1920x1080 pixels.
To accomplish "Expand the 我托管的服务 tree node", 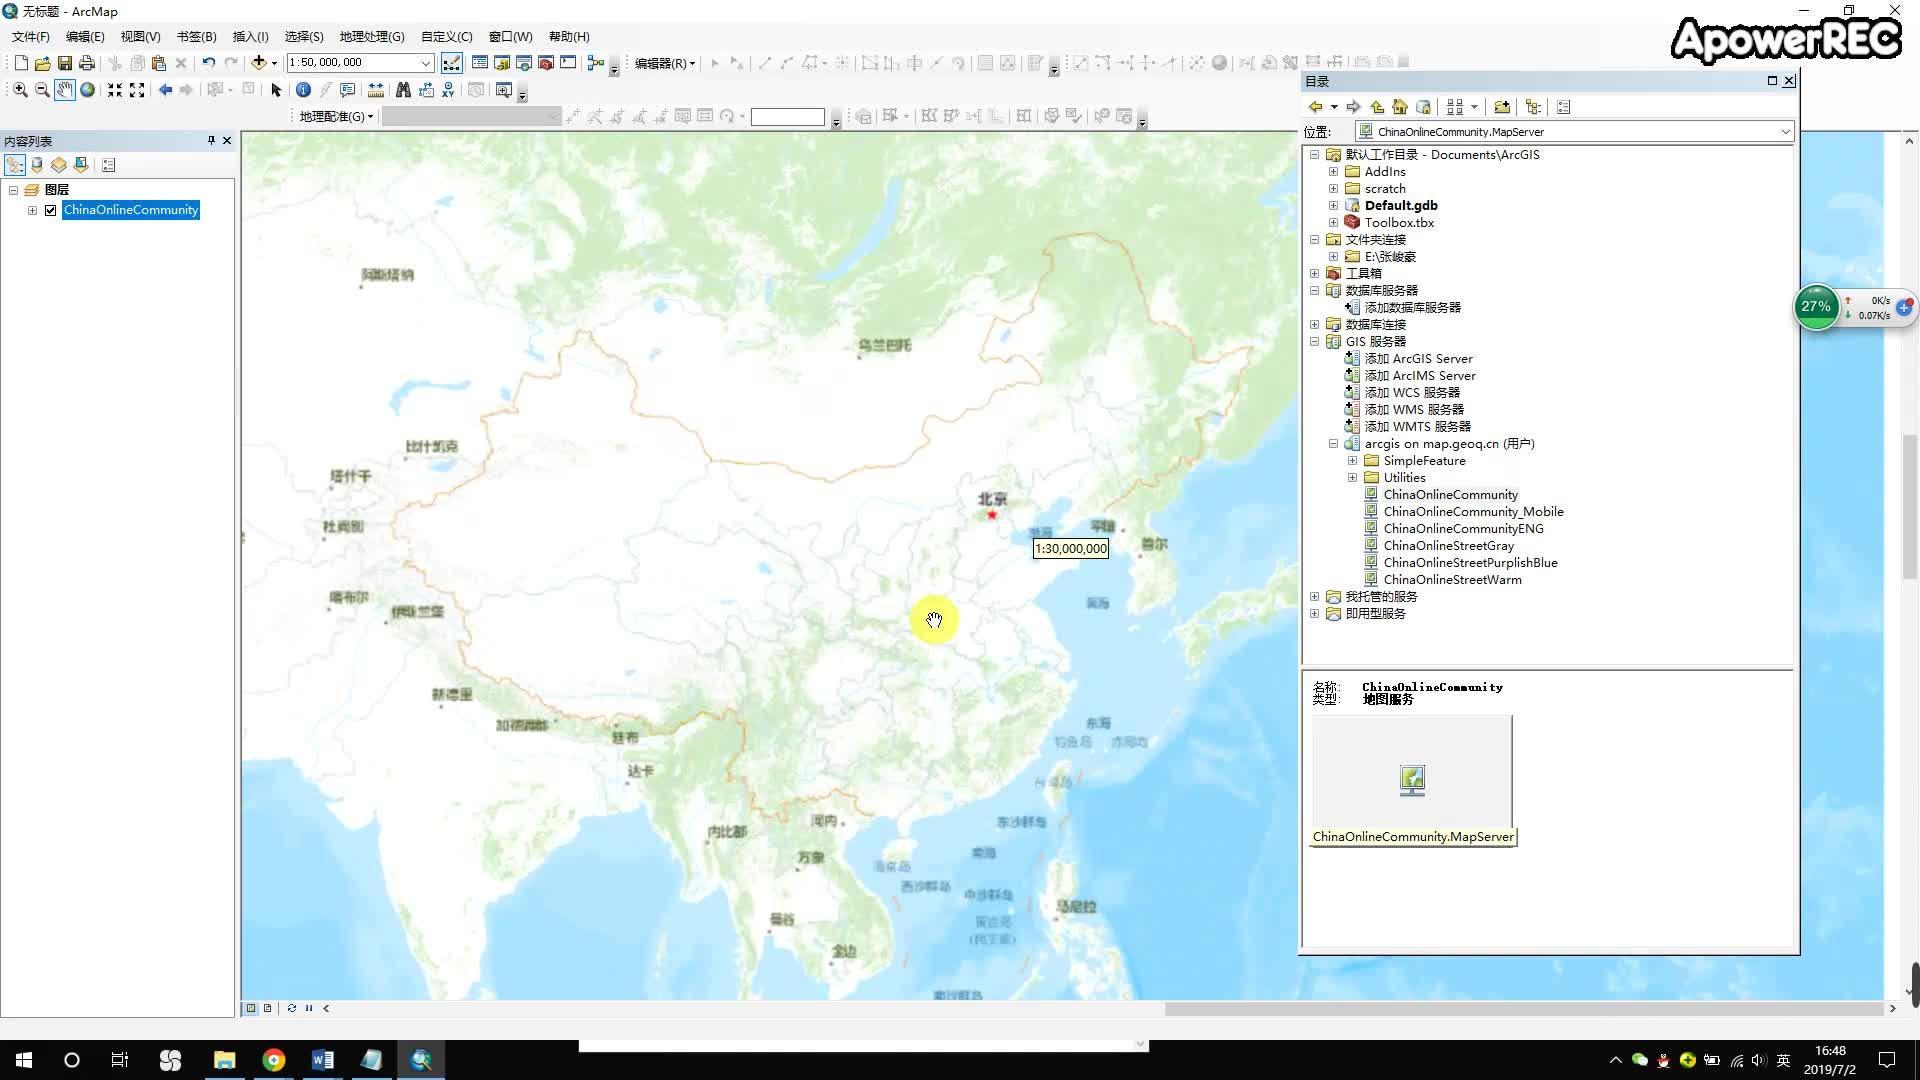I will point(1313,596).
